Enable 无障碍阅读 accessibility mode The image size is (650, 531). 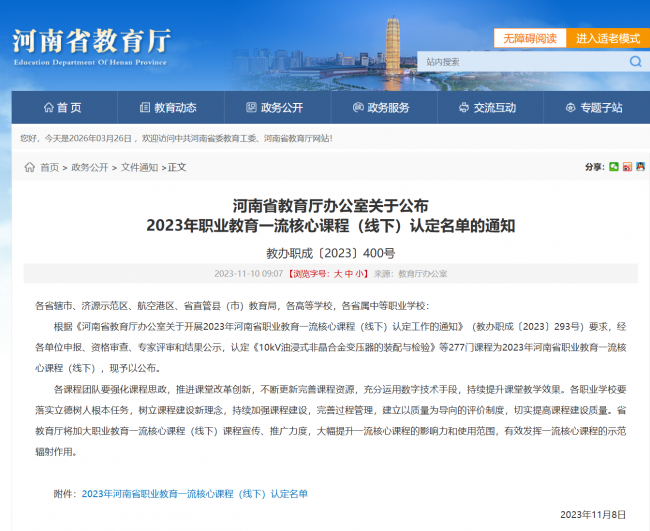pos(529,38)
